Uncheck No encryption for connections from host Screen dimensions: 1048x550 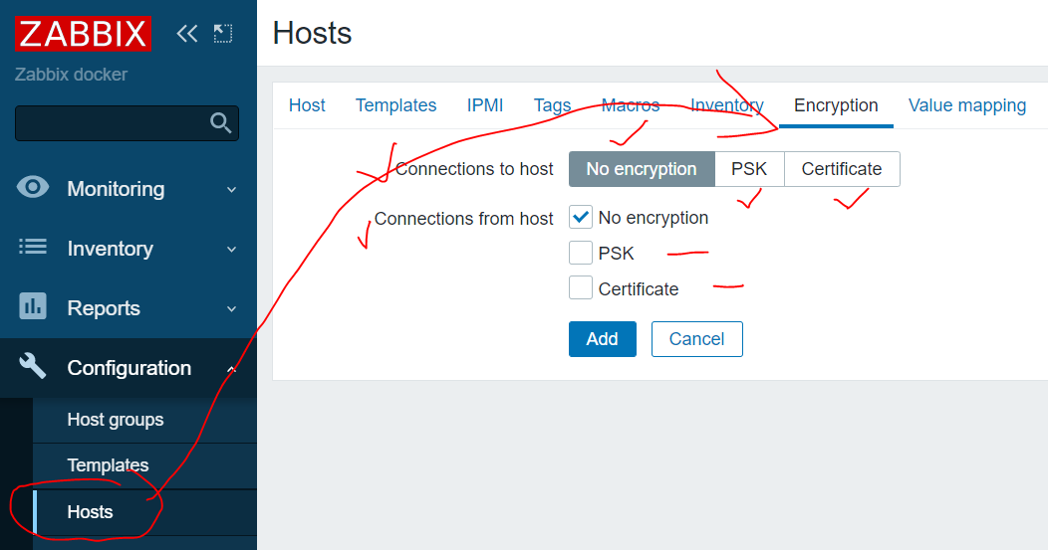580,217
